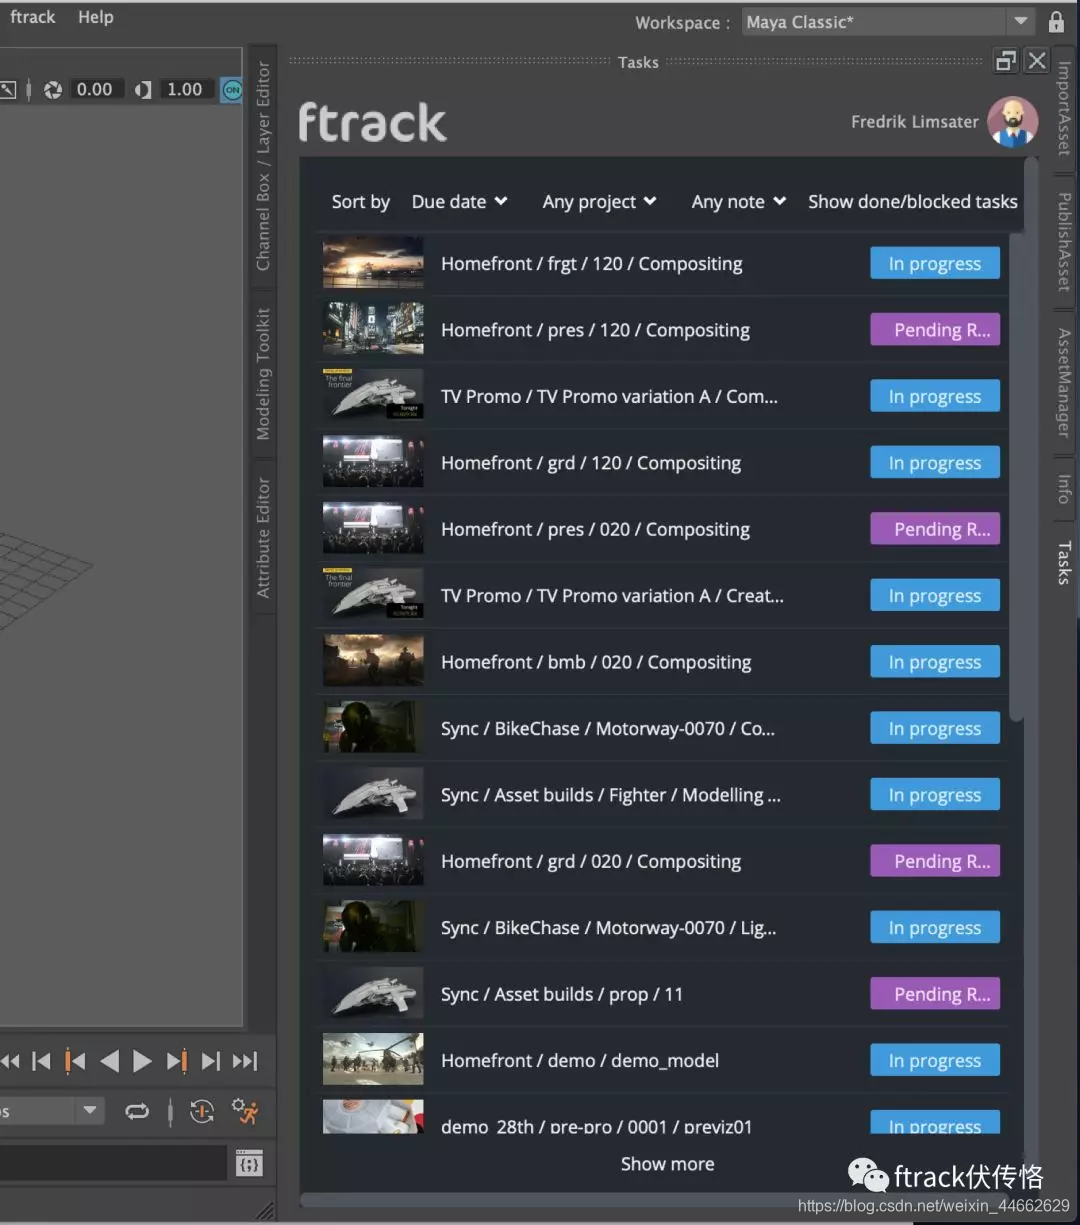The width and height of the screenshot is (1080, 1225).
Task: Select task Sync / Asset builds / prop / 11
Action: click(661, 994)
